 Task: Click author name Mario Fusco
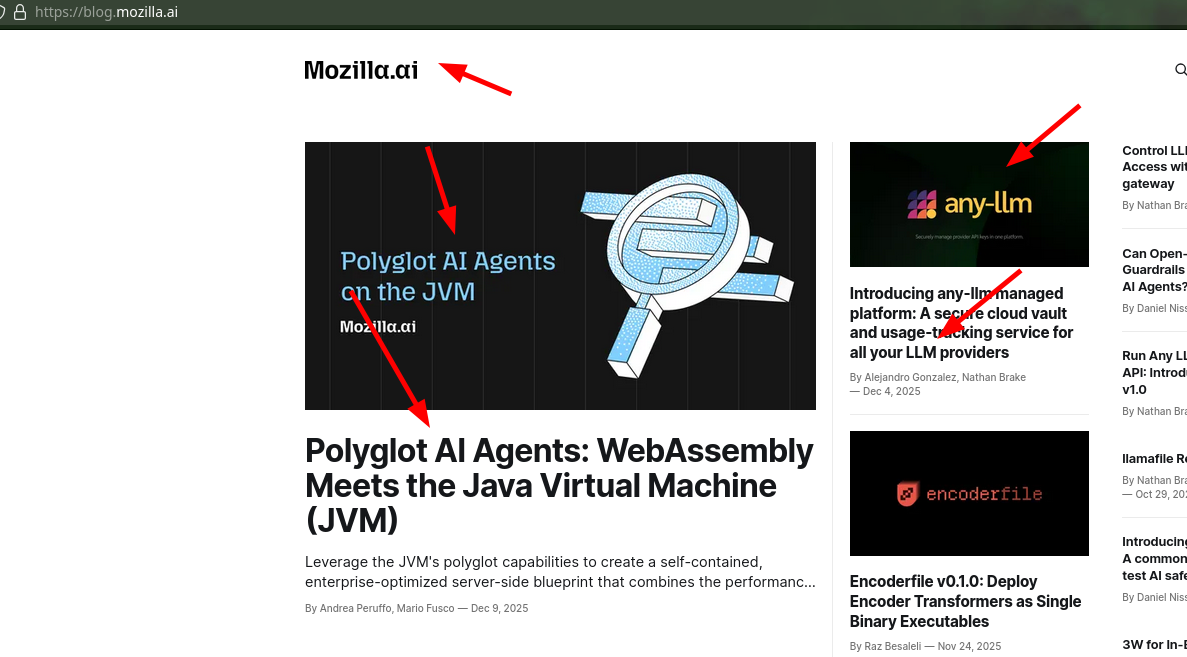coord(425,608)
